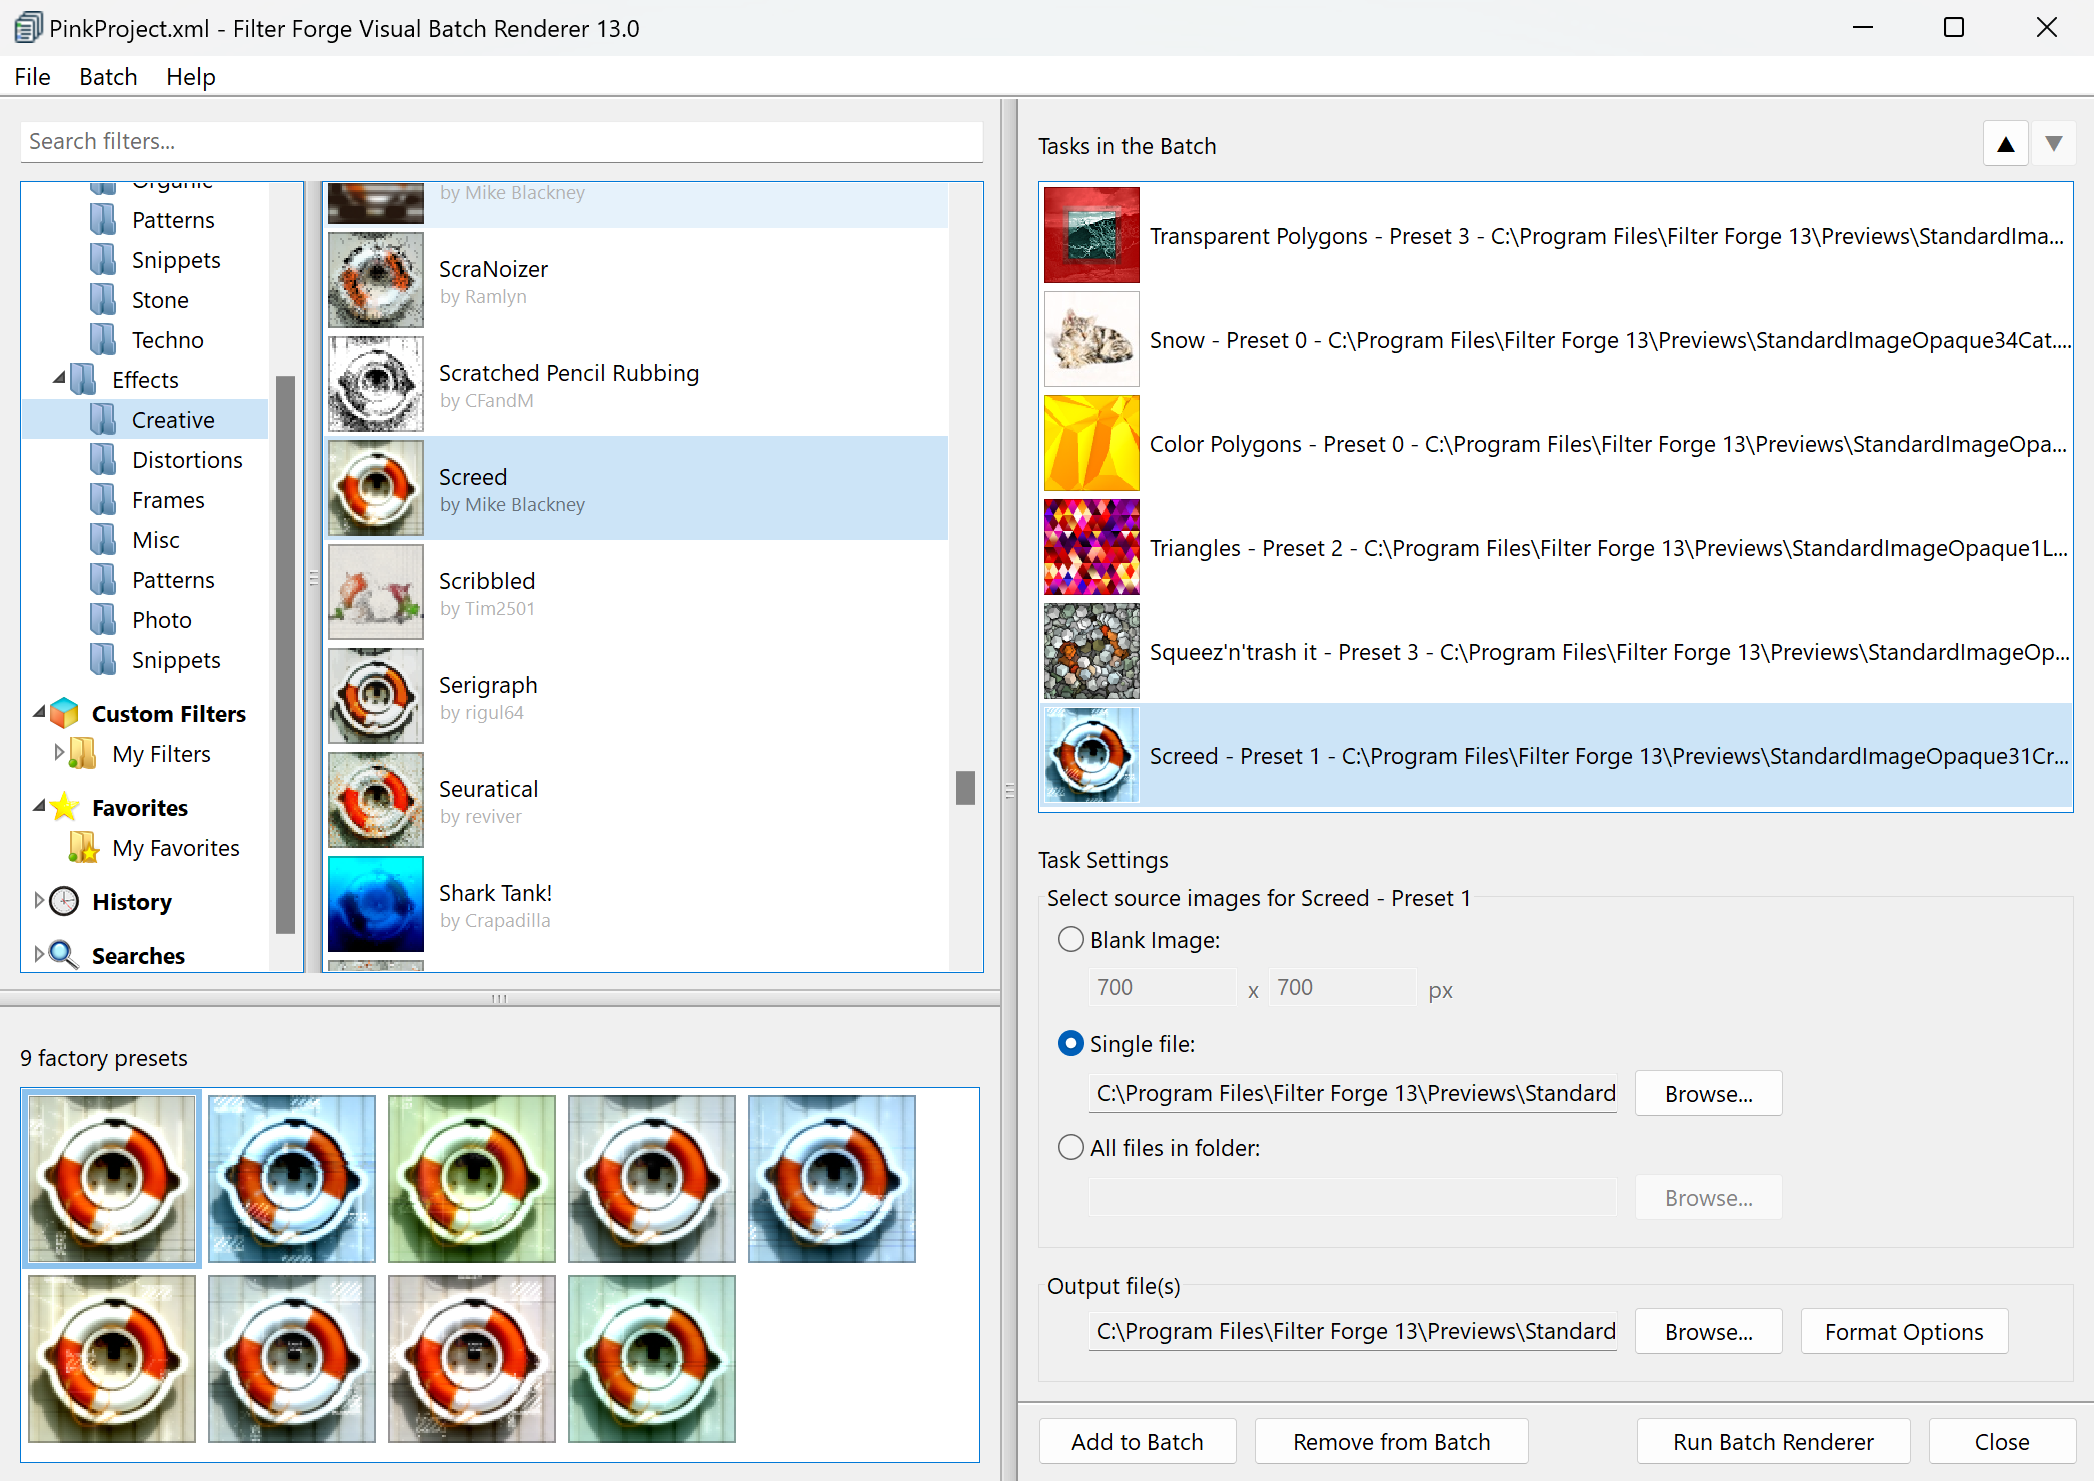Click the Close button at bottom right

click(2002, 1441)
